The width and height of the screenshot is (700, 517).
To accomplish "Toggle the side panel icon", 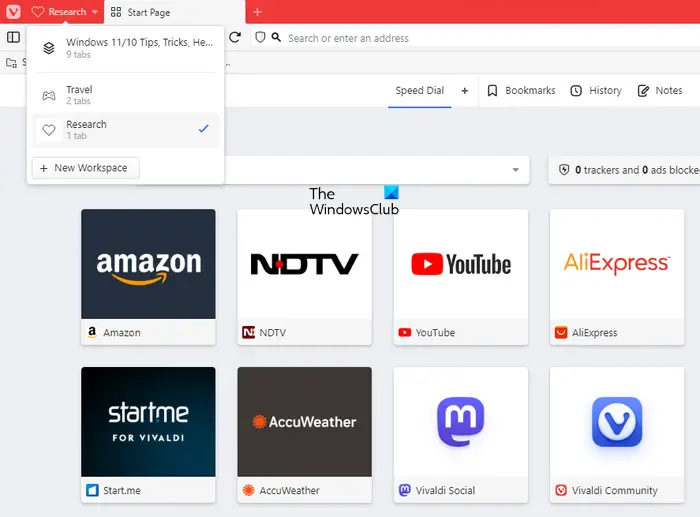I will click(13, 37).
